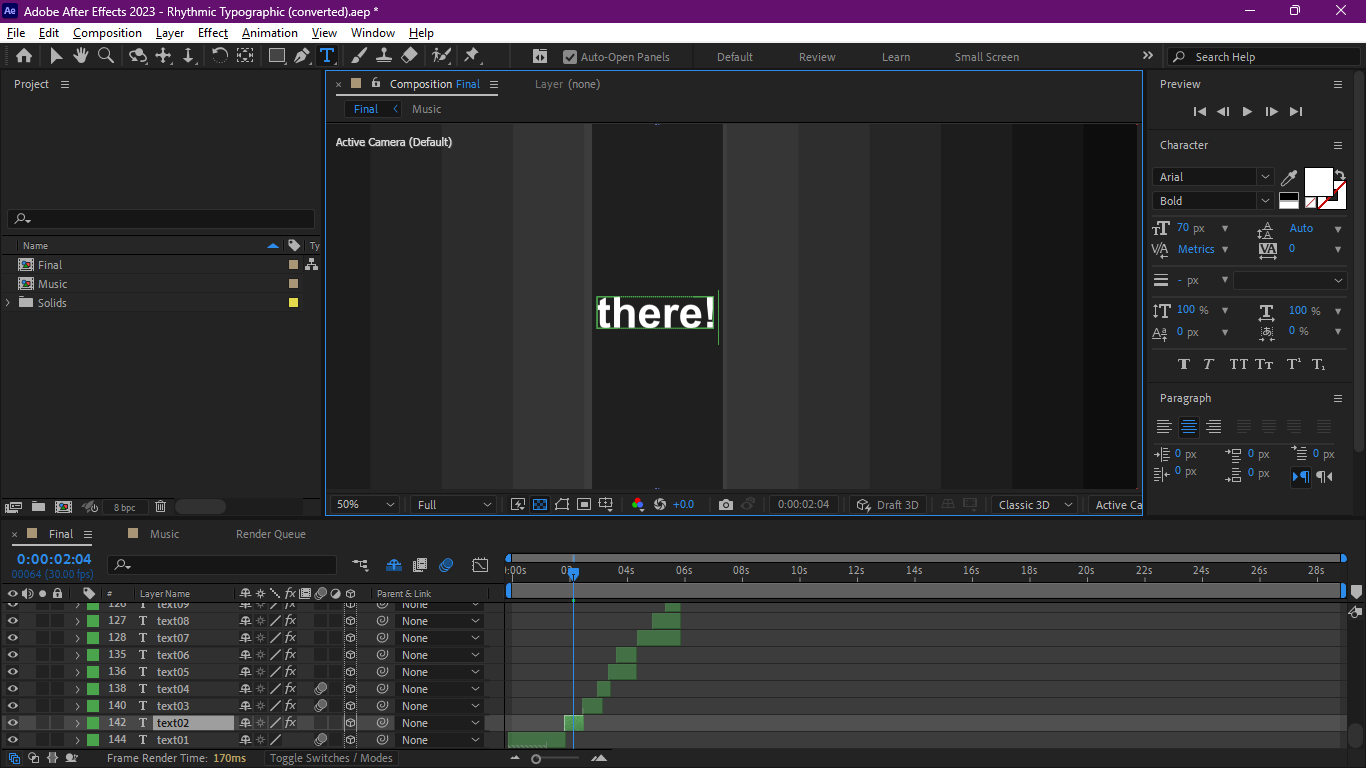Hide the text02 layer eye icon
Screen dimensions: 1366x768
(13, 723)
